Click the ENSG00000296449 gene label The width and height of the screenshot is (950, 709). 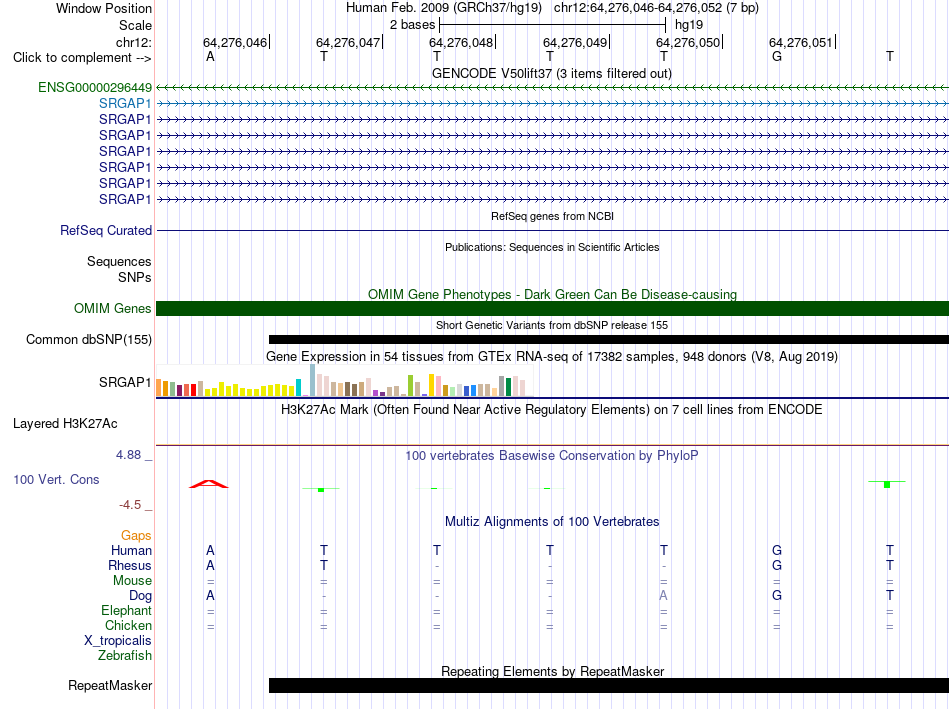click(95, 87)
